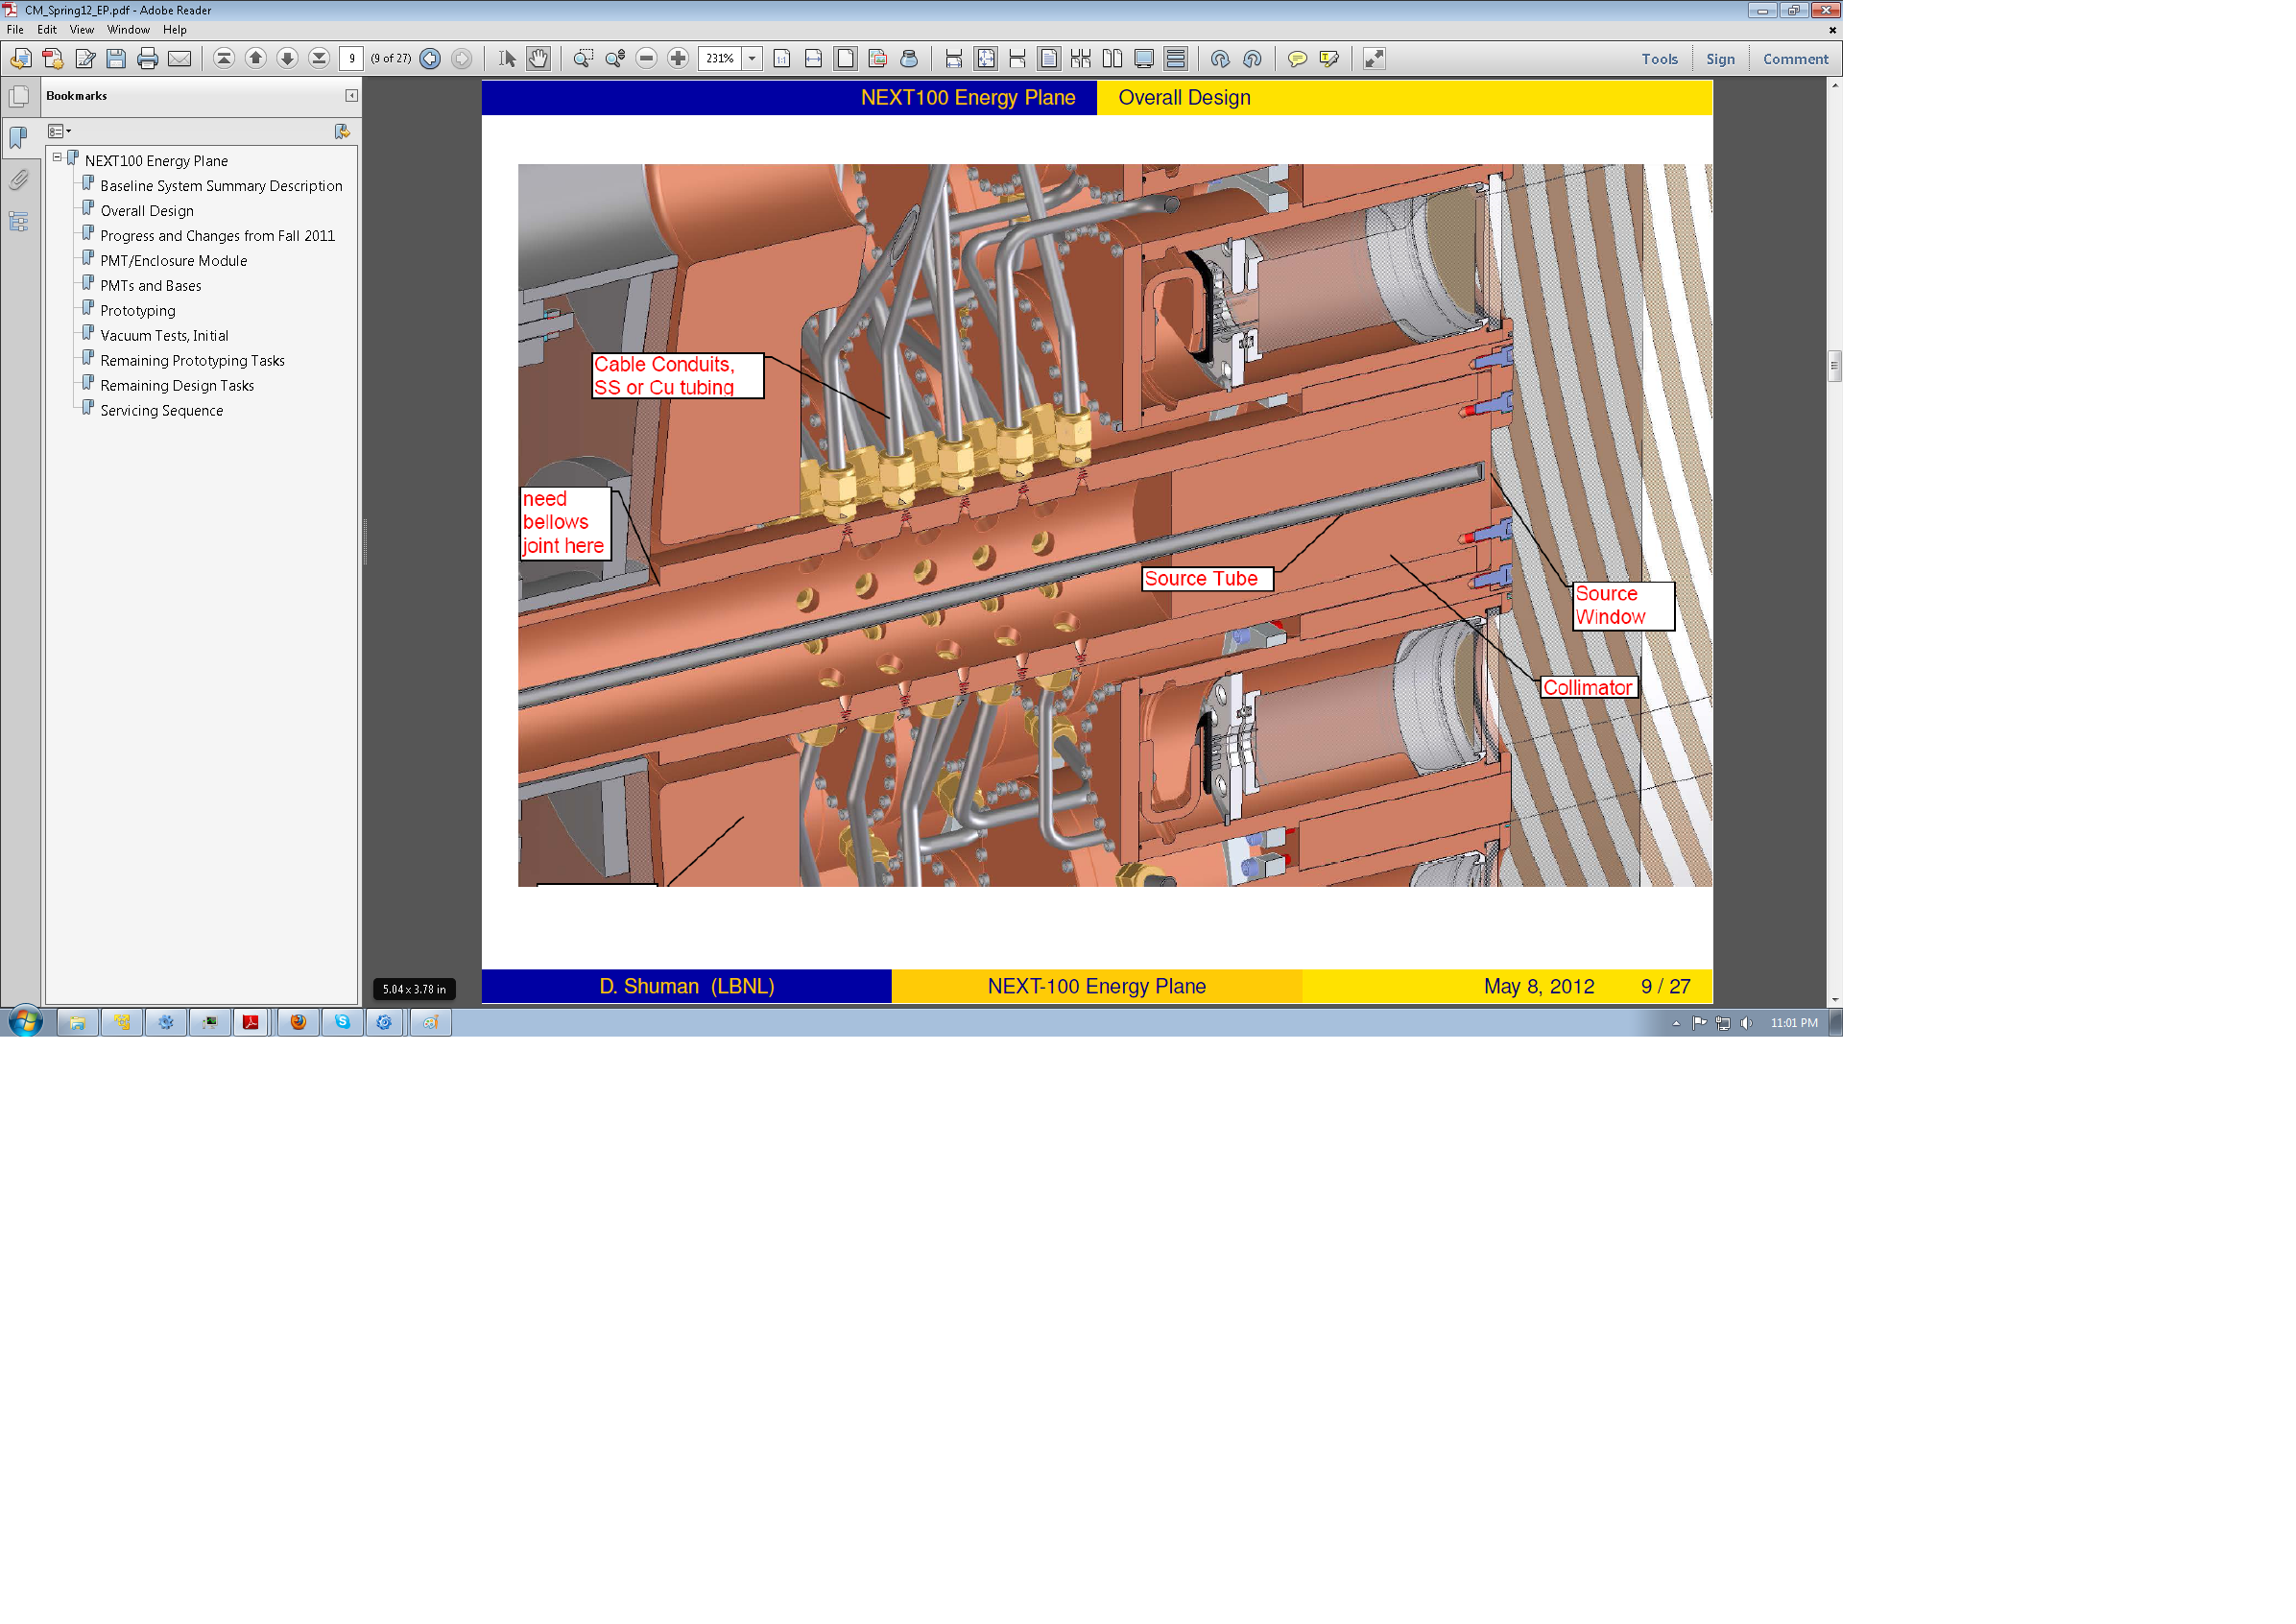Click the zoom value field showing 231%
2296x1624 pixels.
point(720,59)
